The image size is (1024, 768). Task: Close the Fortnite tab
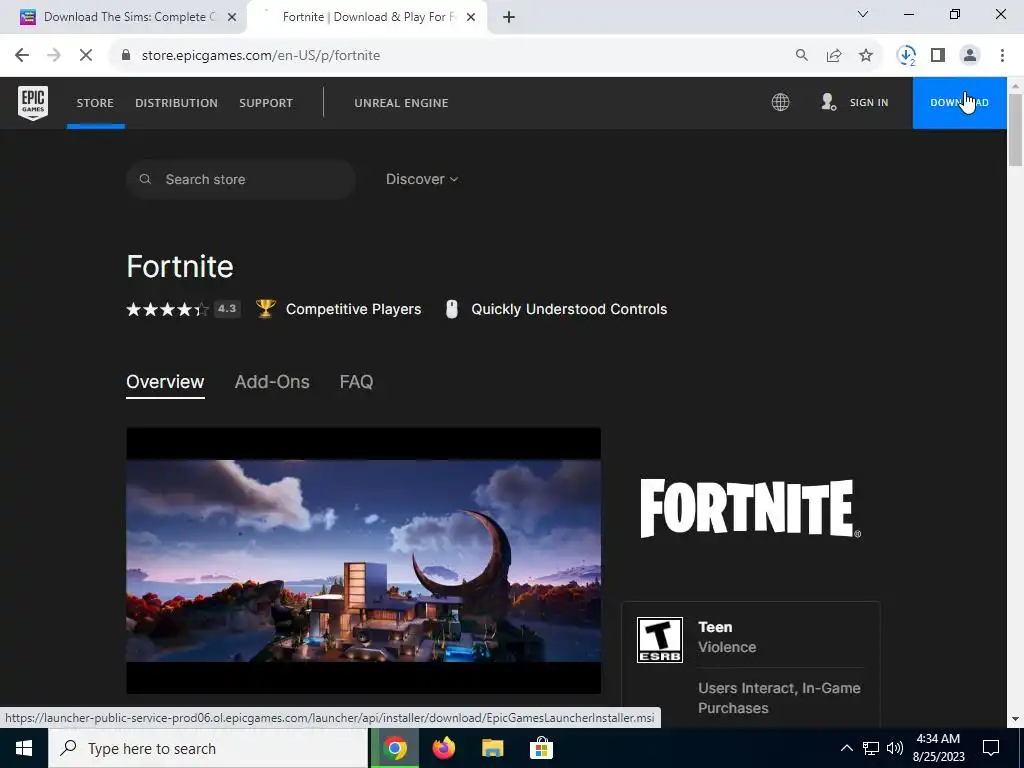coord(471,17)
